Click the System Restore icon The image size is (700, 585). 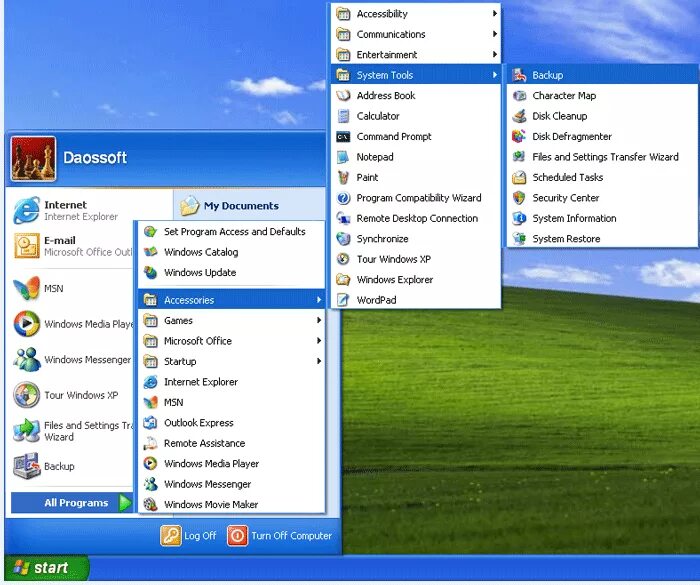click(x=519, y=238)
